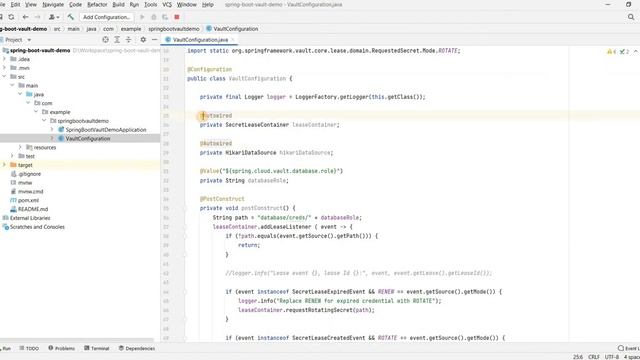Open the Refactor menu

[97, 4]
